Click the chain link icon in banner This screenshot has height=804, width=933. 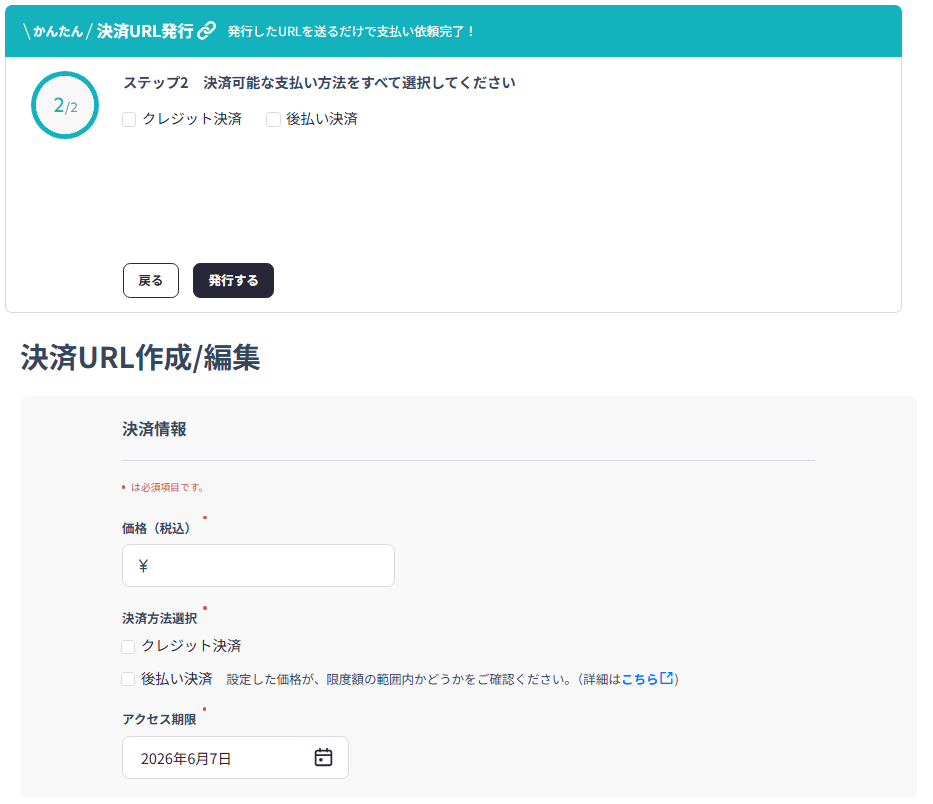coord(206,30)
